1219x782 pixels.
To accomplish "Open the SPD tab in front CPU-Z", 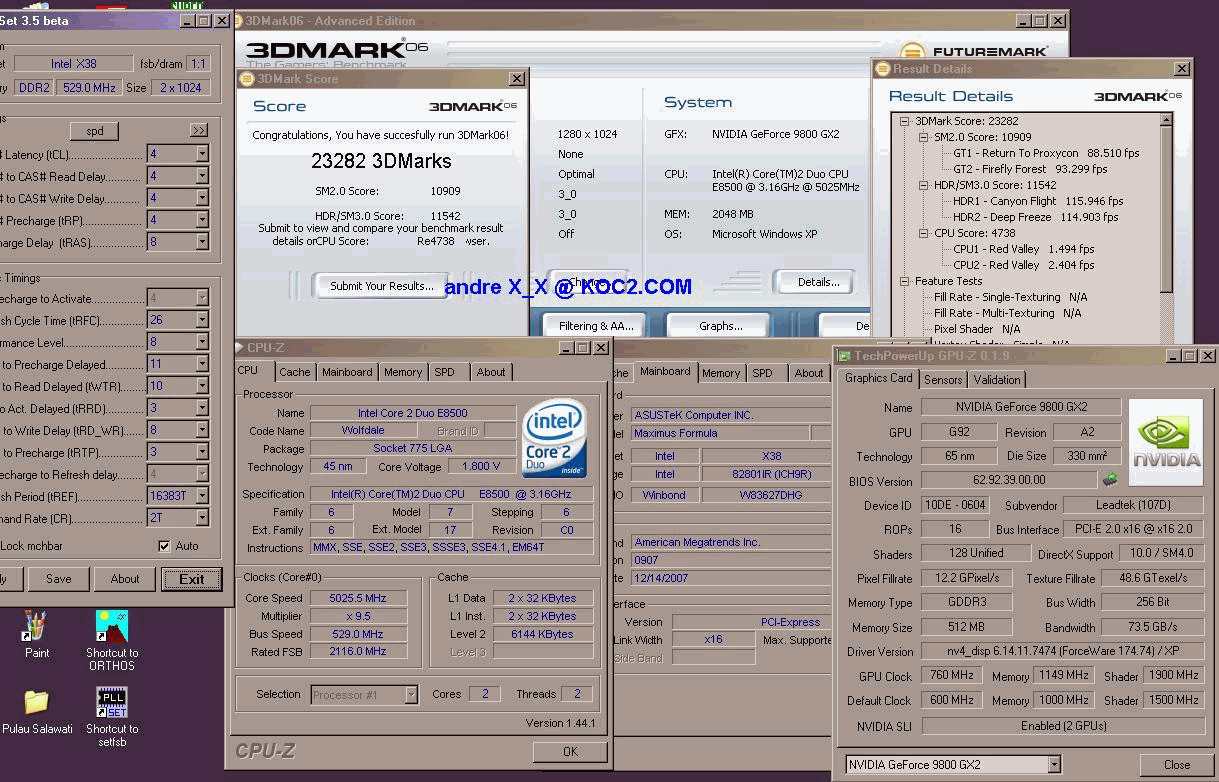I will [x=444, y=372].
